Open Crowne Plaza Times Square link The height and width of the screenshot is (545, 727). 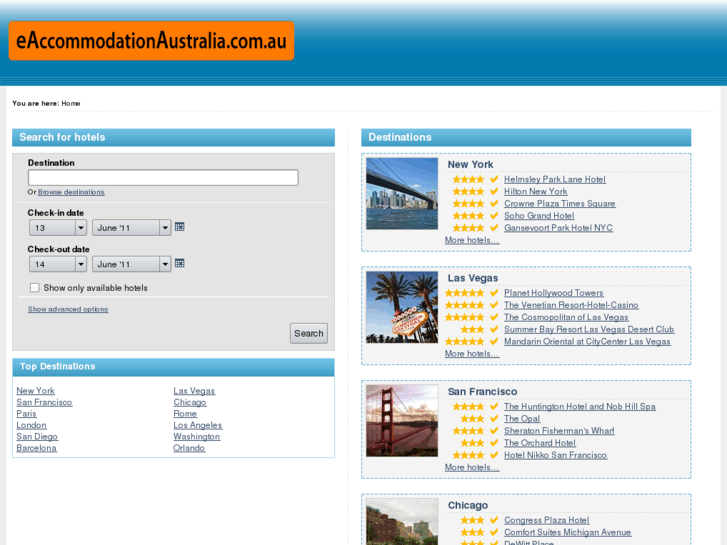pos(560,203)
